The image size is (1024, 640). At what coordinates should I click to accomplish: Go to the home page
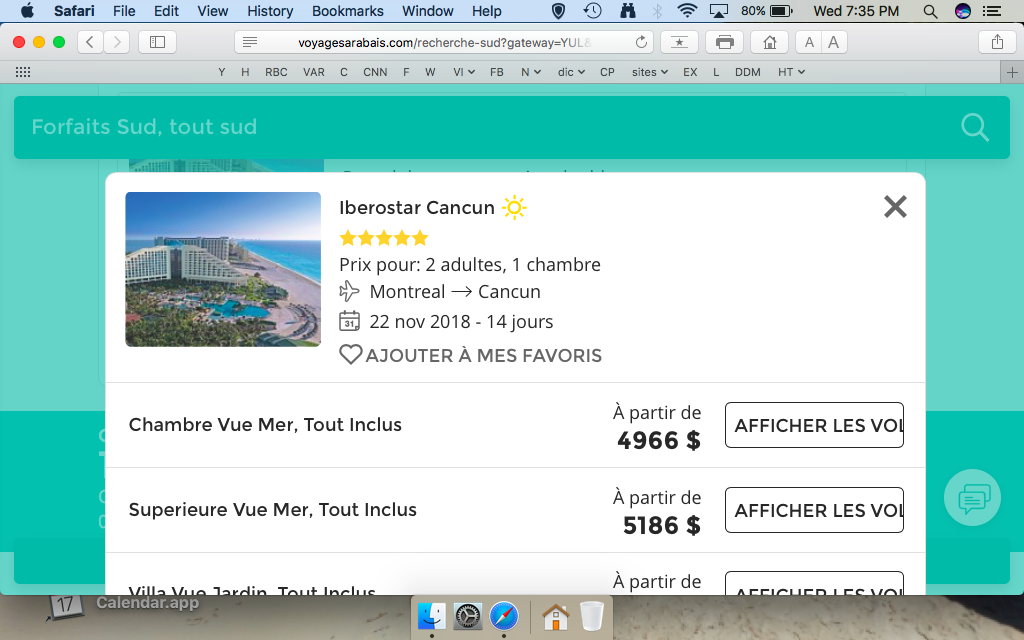769,42
